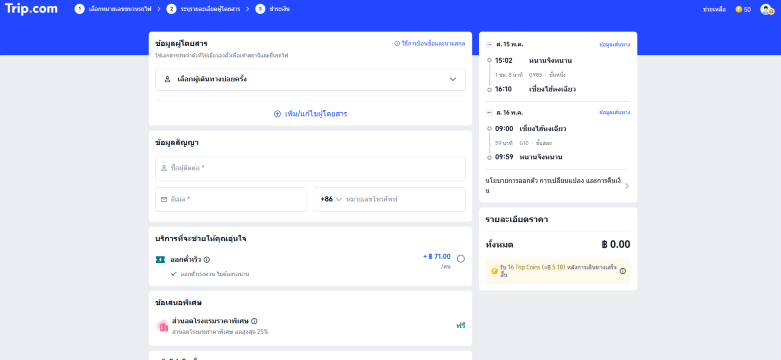Click the return arrow icon beside 16 Nov

tap(489, 113)
